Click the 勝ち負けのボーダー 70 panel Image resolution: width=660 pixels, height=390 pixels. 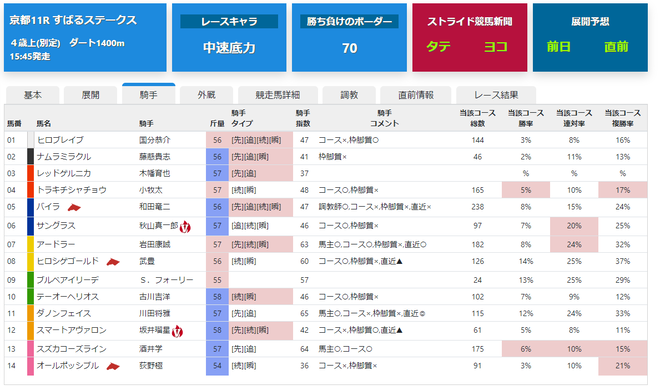(x=349, y=37)
